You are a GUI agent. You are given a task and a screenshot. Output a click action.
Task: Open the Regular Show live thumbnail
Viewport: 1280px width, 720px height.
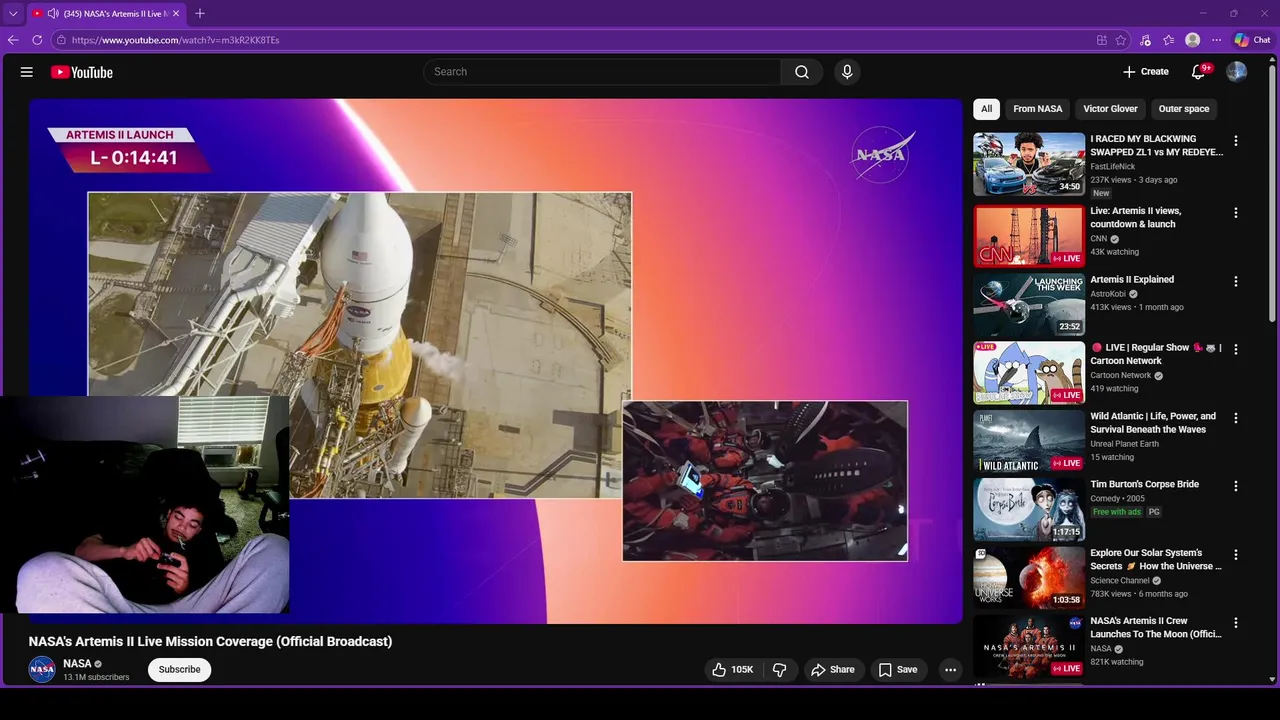pyautogui.click(x=1029, y=373)
